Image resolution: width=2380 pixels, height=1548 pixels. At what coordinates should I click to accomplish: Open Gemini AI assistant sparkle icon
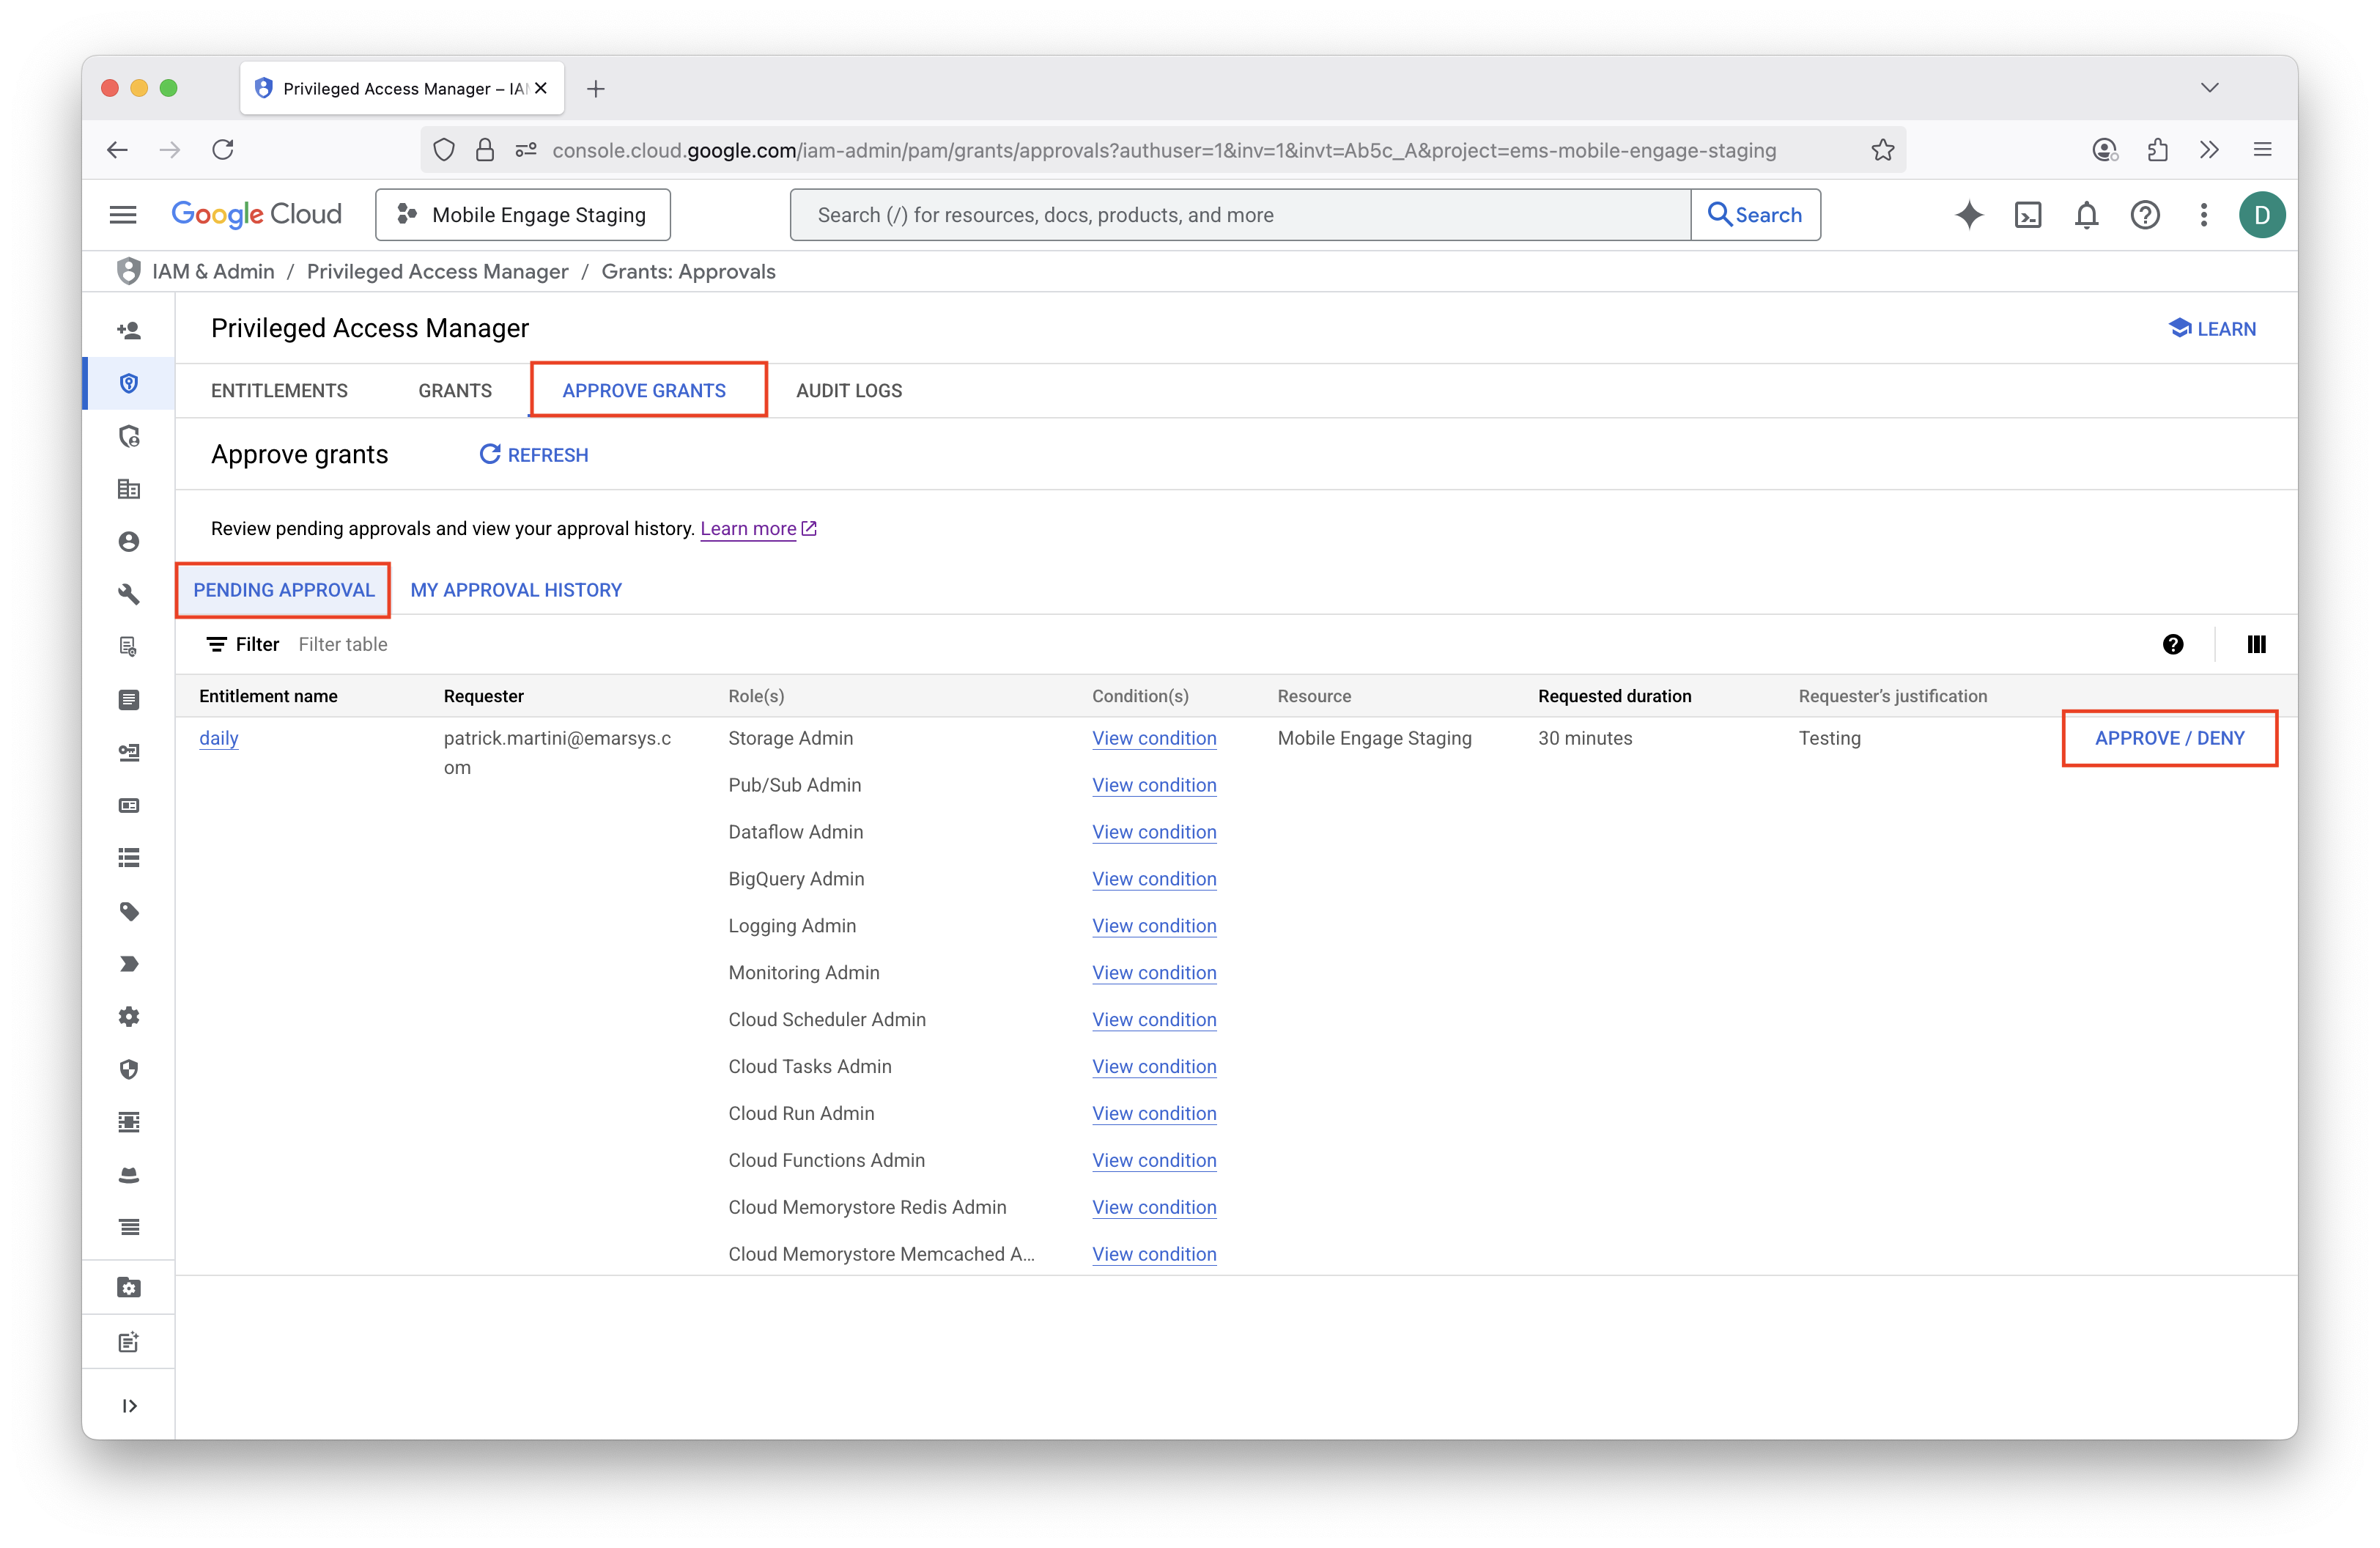[x=1969, y=215]
